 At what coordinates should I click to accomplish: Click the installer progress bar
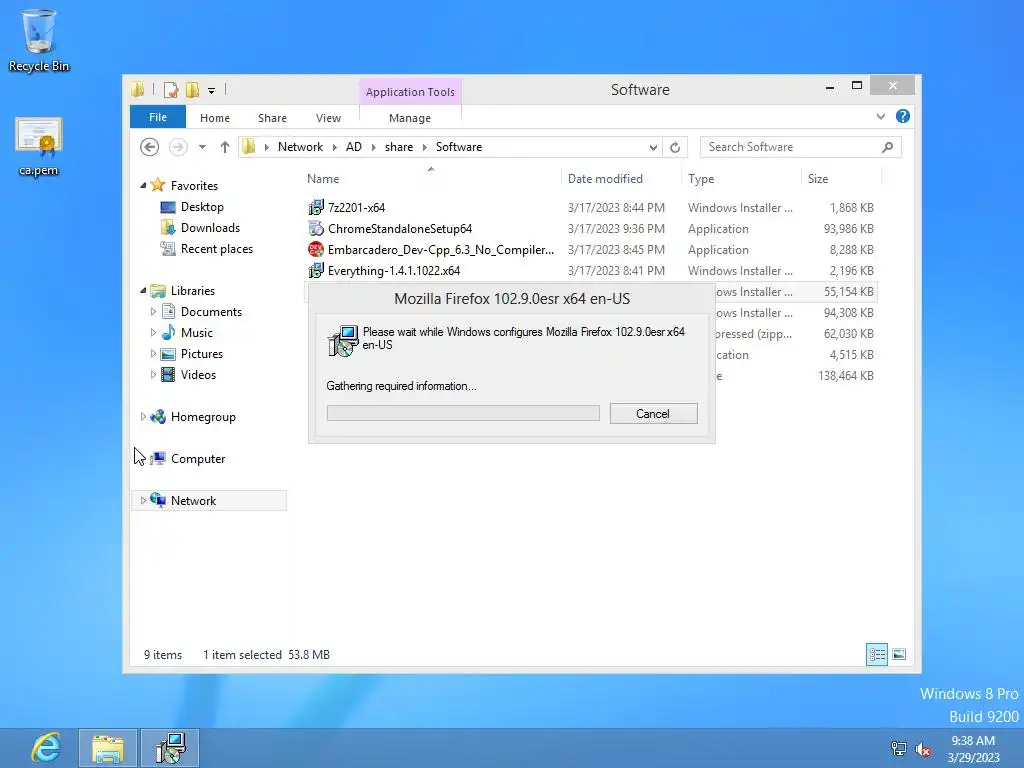point(463,413)
